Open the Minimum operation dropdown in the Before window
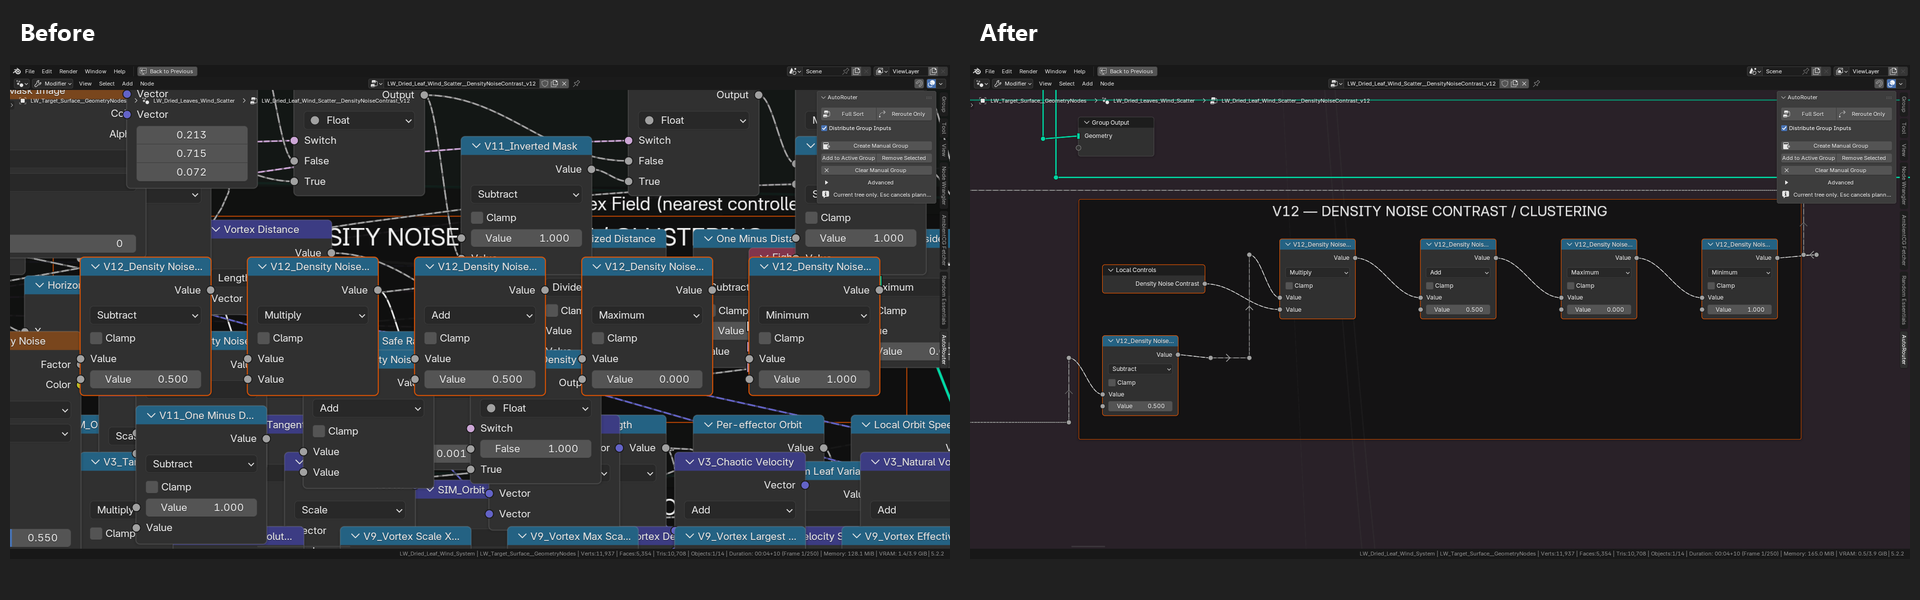The width and height of the screenshot is (1920, 600). click(x=815, y=315)
